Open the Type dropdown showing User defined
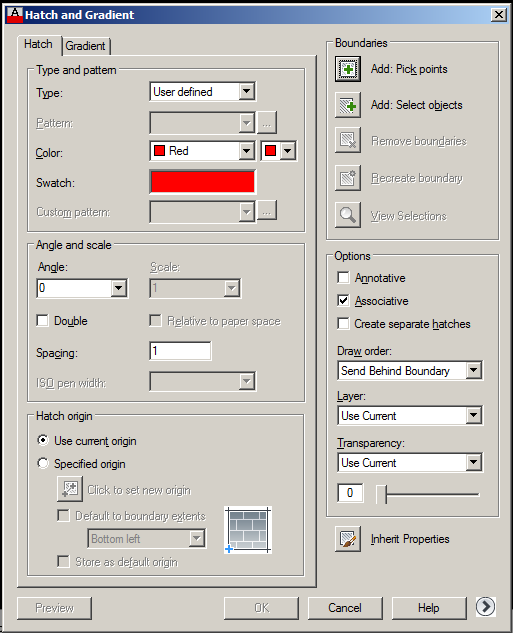513x633 pixels. [203, 92]
